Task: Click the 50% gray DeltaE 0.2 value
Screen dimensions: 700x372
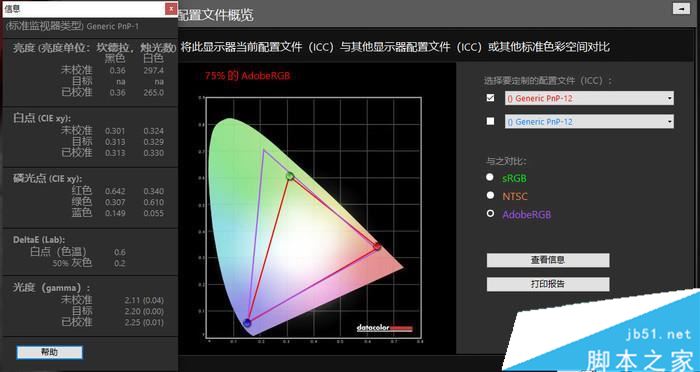Action: 120,263
